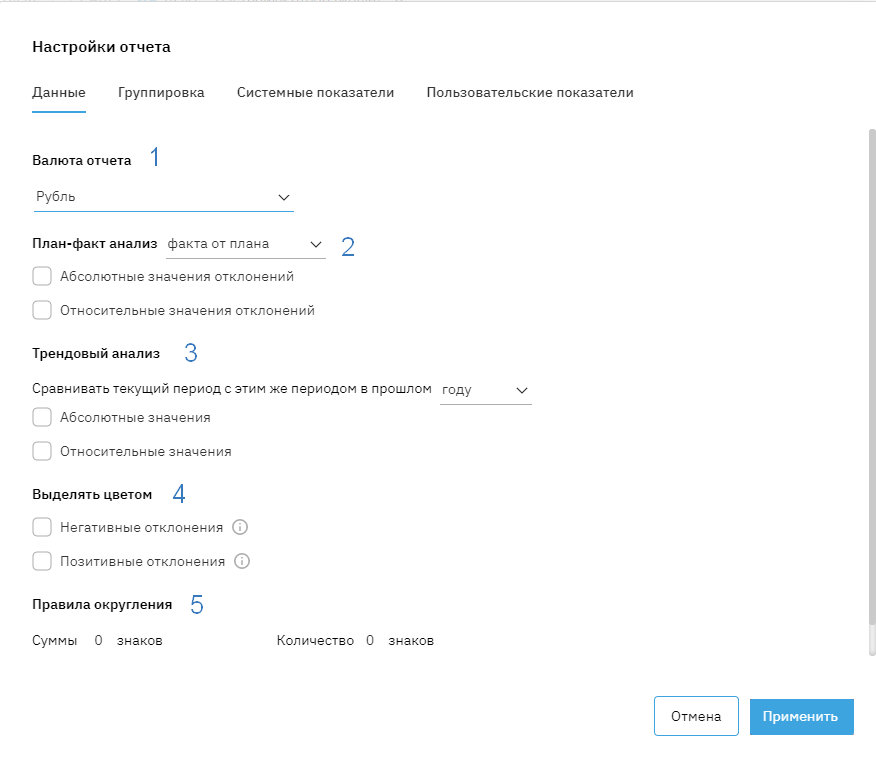876x759 pixels.
Task: Click the Количество rounding digits field
Action: coord(370,641)
